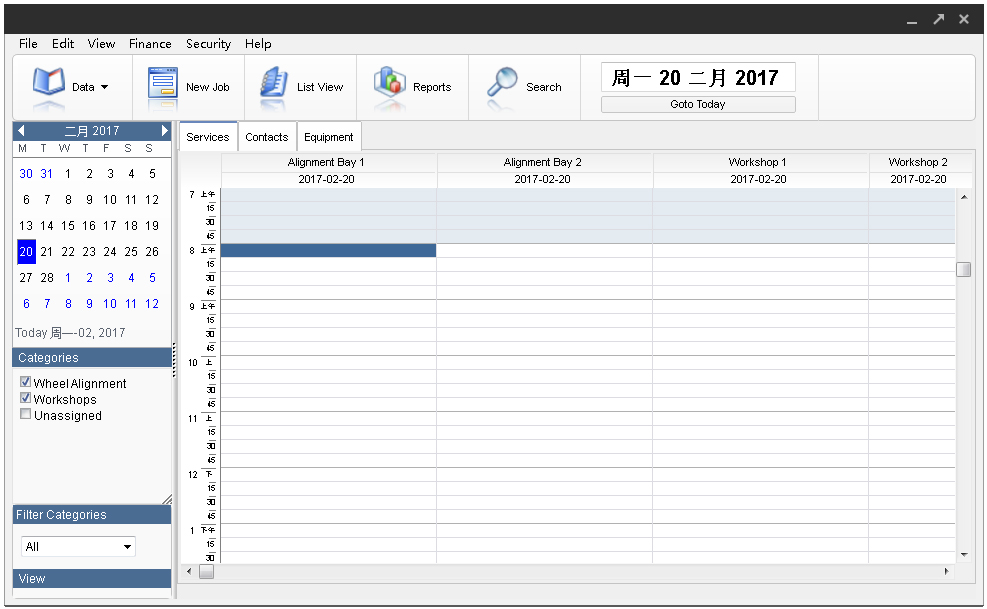Click the schedule scroll down arrow
The image size is (987, 609).
(x=964, y=554)
